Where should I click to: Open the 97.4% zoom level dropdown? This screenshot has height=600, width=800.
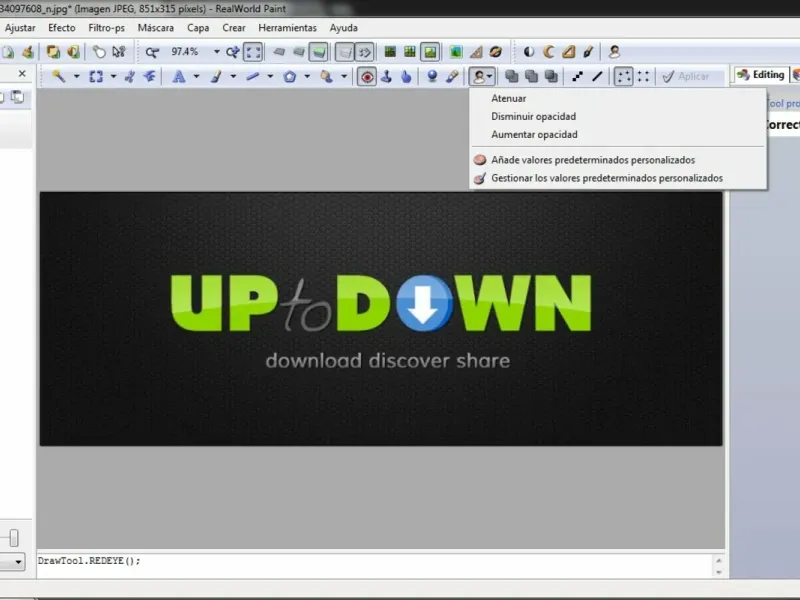coord(217,52)
